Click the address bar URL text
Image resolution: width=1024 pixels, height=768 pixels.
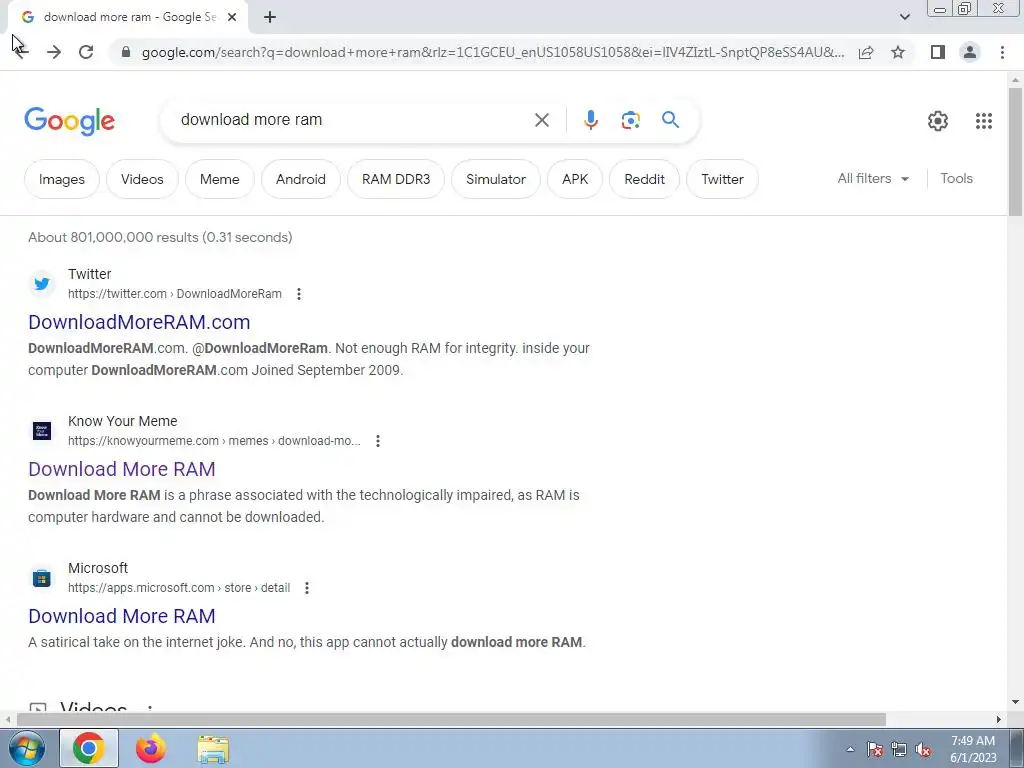point(493,52)
